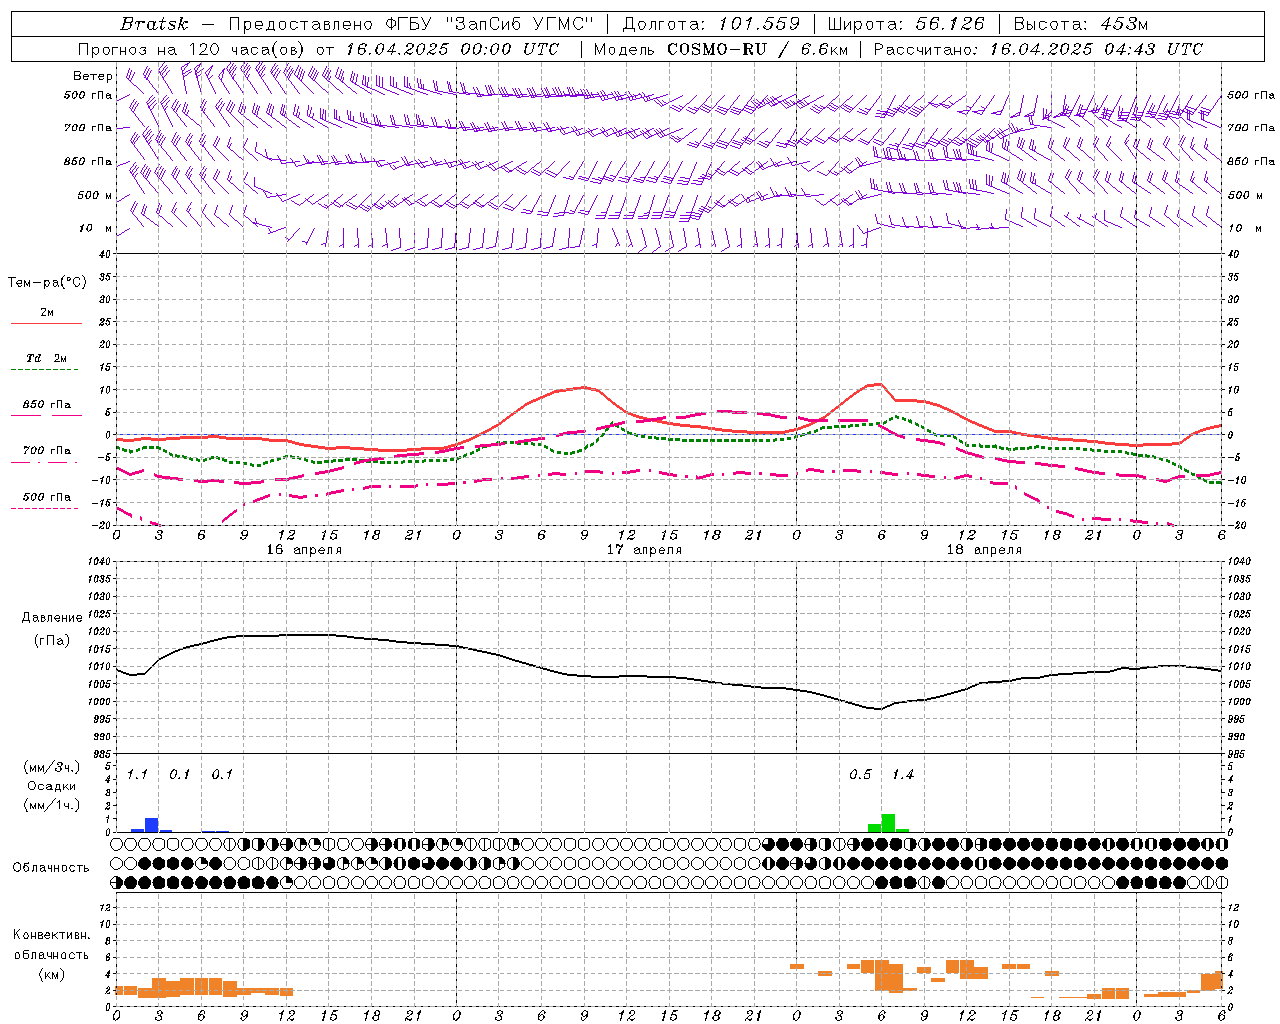The width and height of the screenshot is (1280, 1024).
Task: Click the 'Bratsk' station name in header
Action: [x=154, y=24]
